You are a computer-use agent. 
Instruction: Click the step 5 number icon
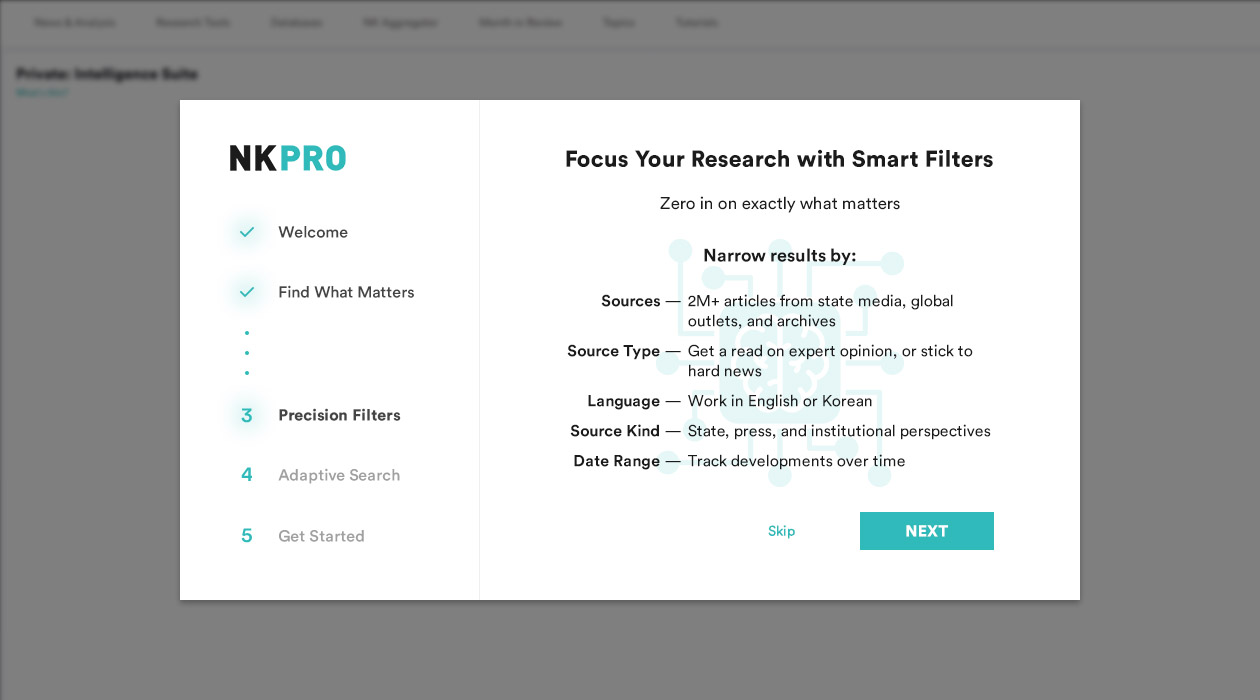point(247,536)
